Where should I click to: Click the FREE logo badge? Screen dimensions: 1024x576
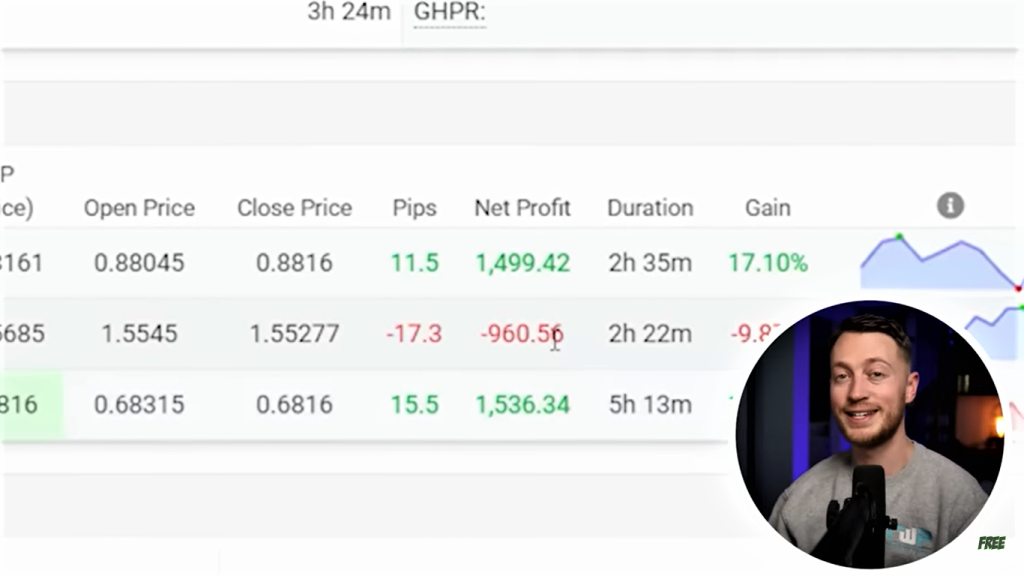991,543
